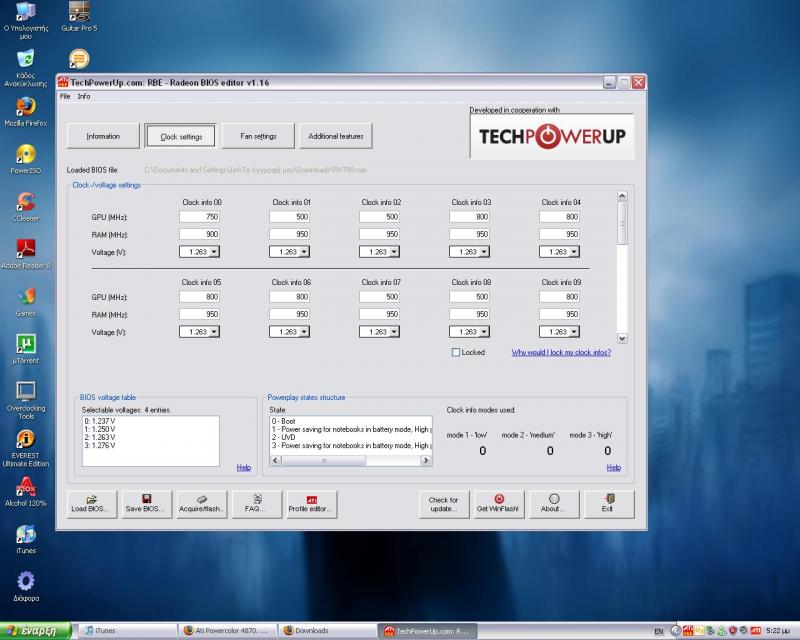Open 'Why would I lock my clock infos?' link

(561, 352)
